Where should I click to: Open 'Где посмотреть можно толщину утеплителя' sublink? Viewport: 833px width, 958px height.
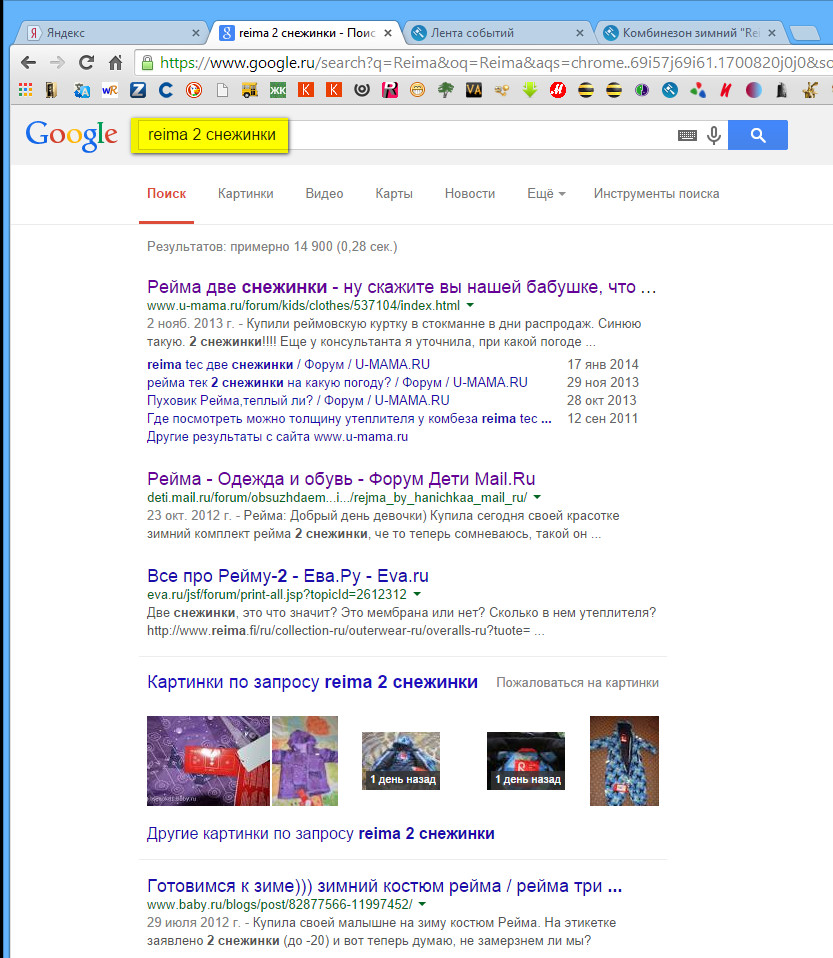tap(349, 419)
